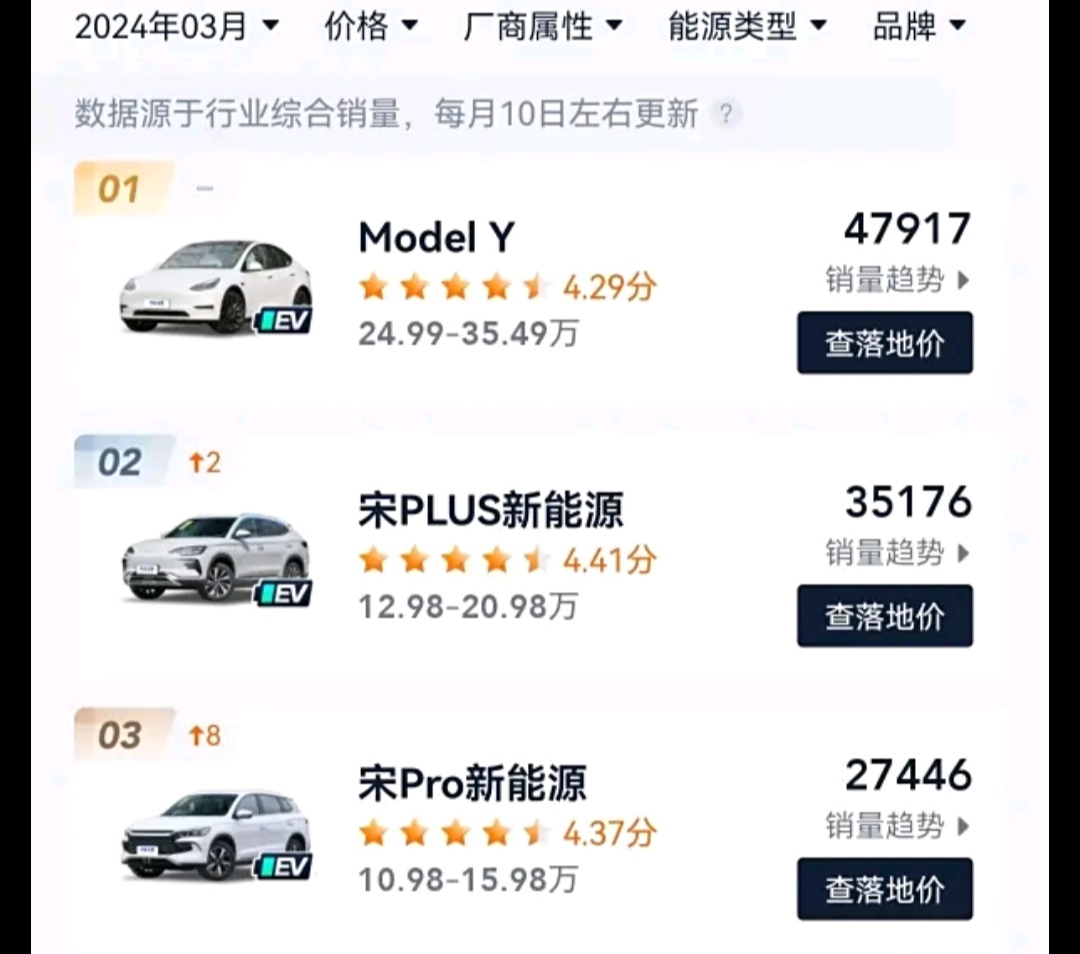The height and width of the screenshot is (954, 1080).
Task: View 销量趋势 for 宋Pro新能源
Action: [897, 826]
